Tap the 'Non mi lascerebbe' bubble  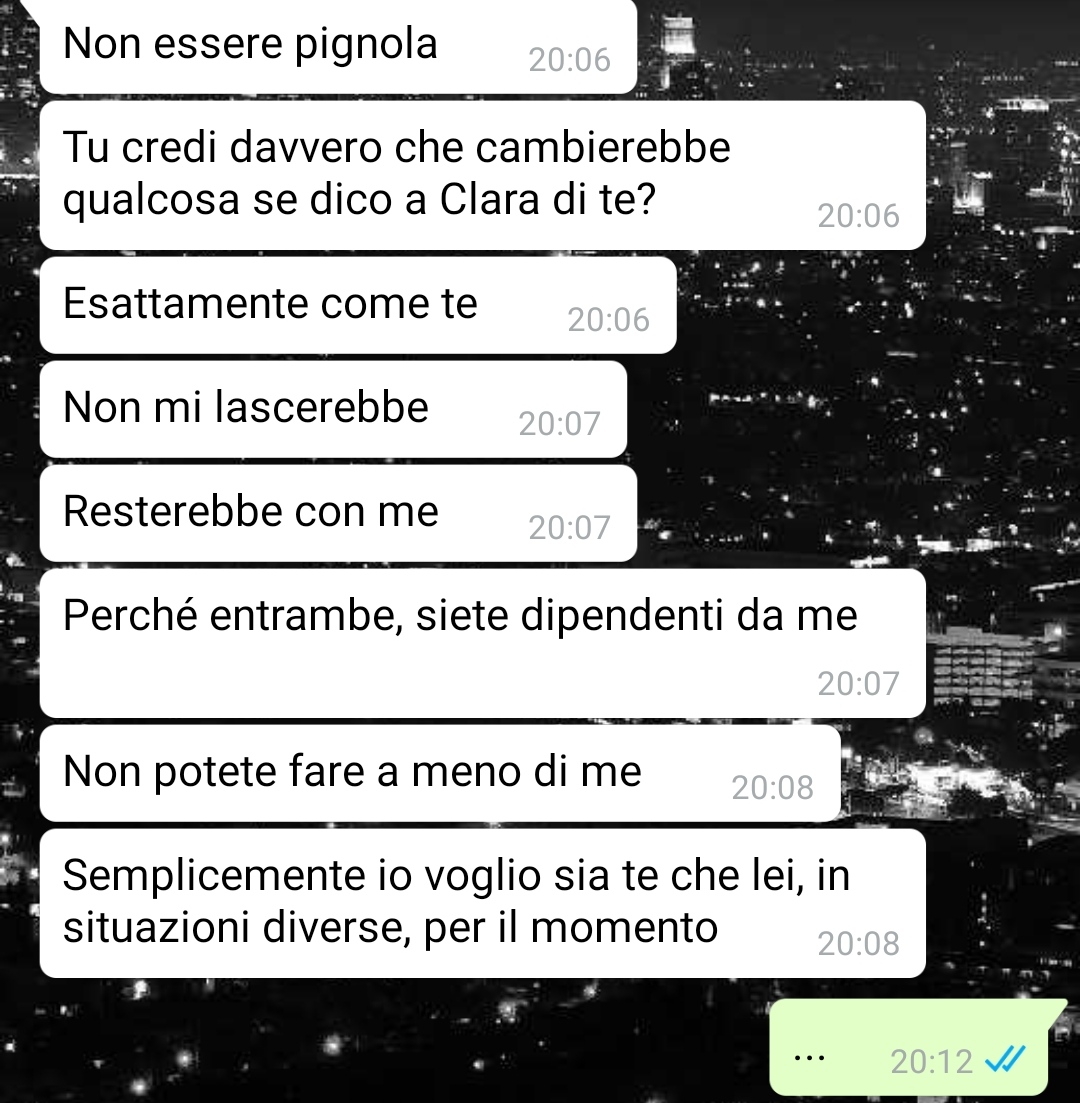(333, 409)
